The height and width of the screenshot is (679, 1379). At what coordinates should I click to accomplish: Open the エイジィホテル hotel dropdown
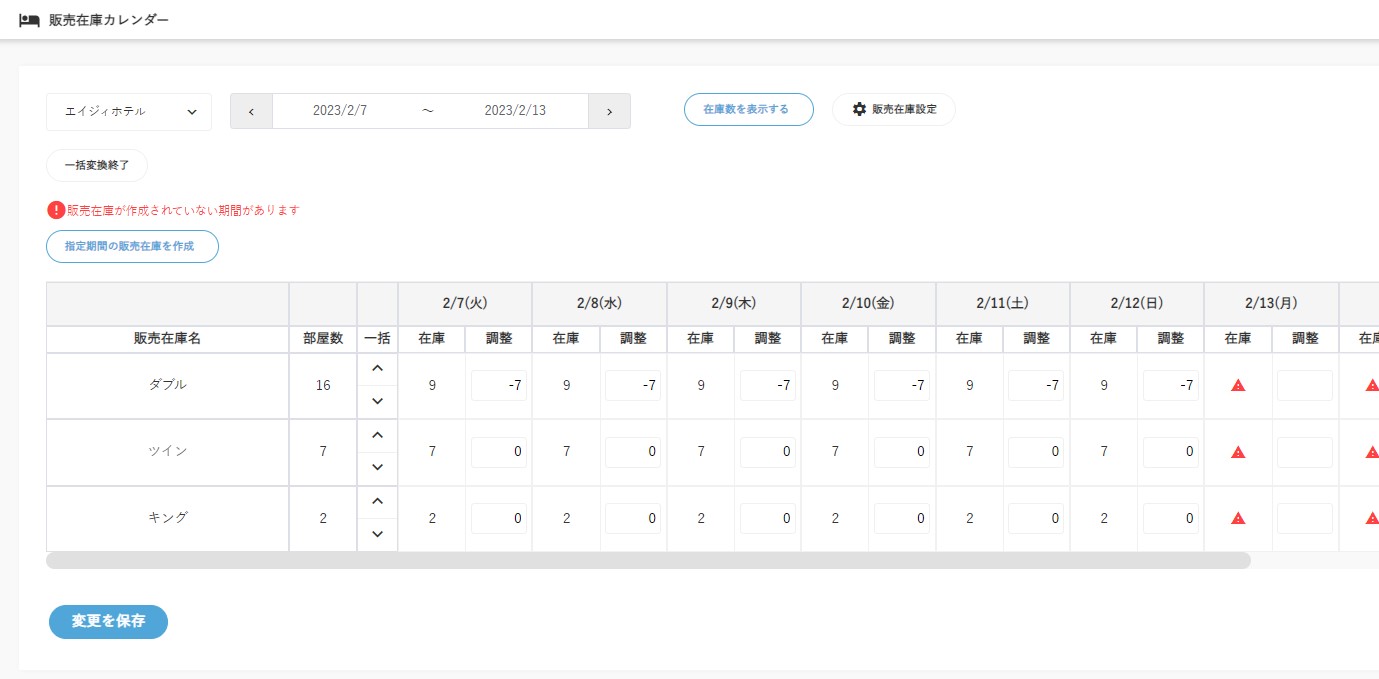coord(129,112)
